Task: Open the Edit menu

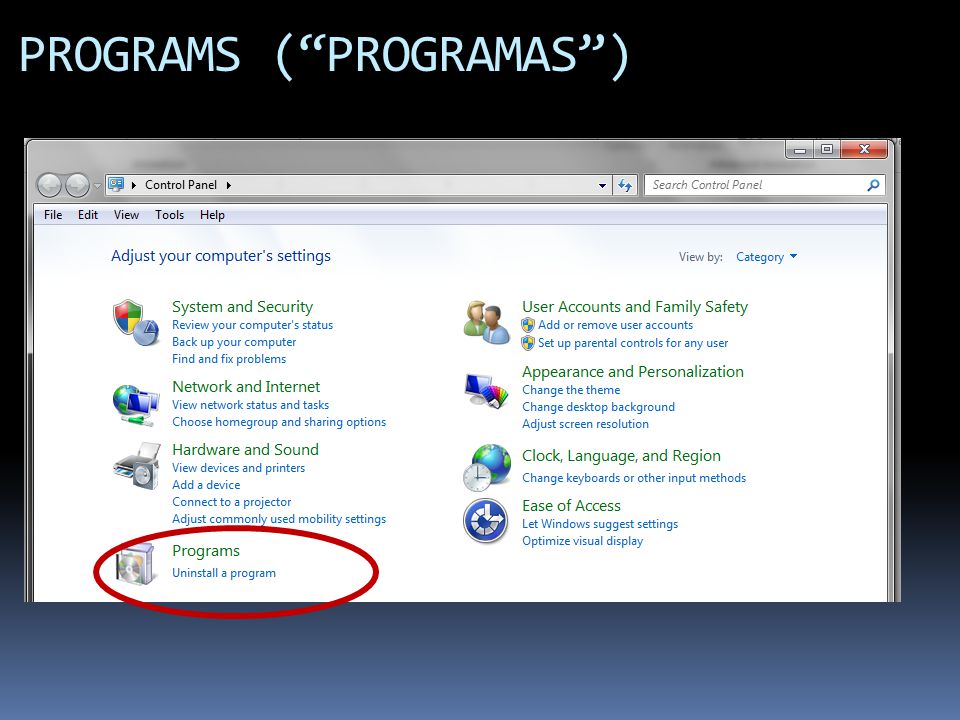Action: coord(88,215)
